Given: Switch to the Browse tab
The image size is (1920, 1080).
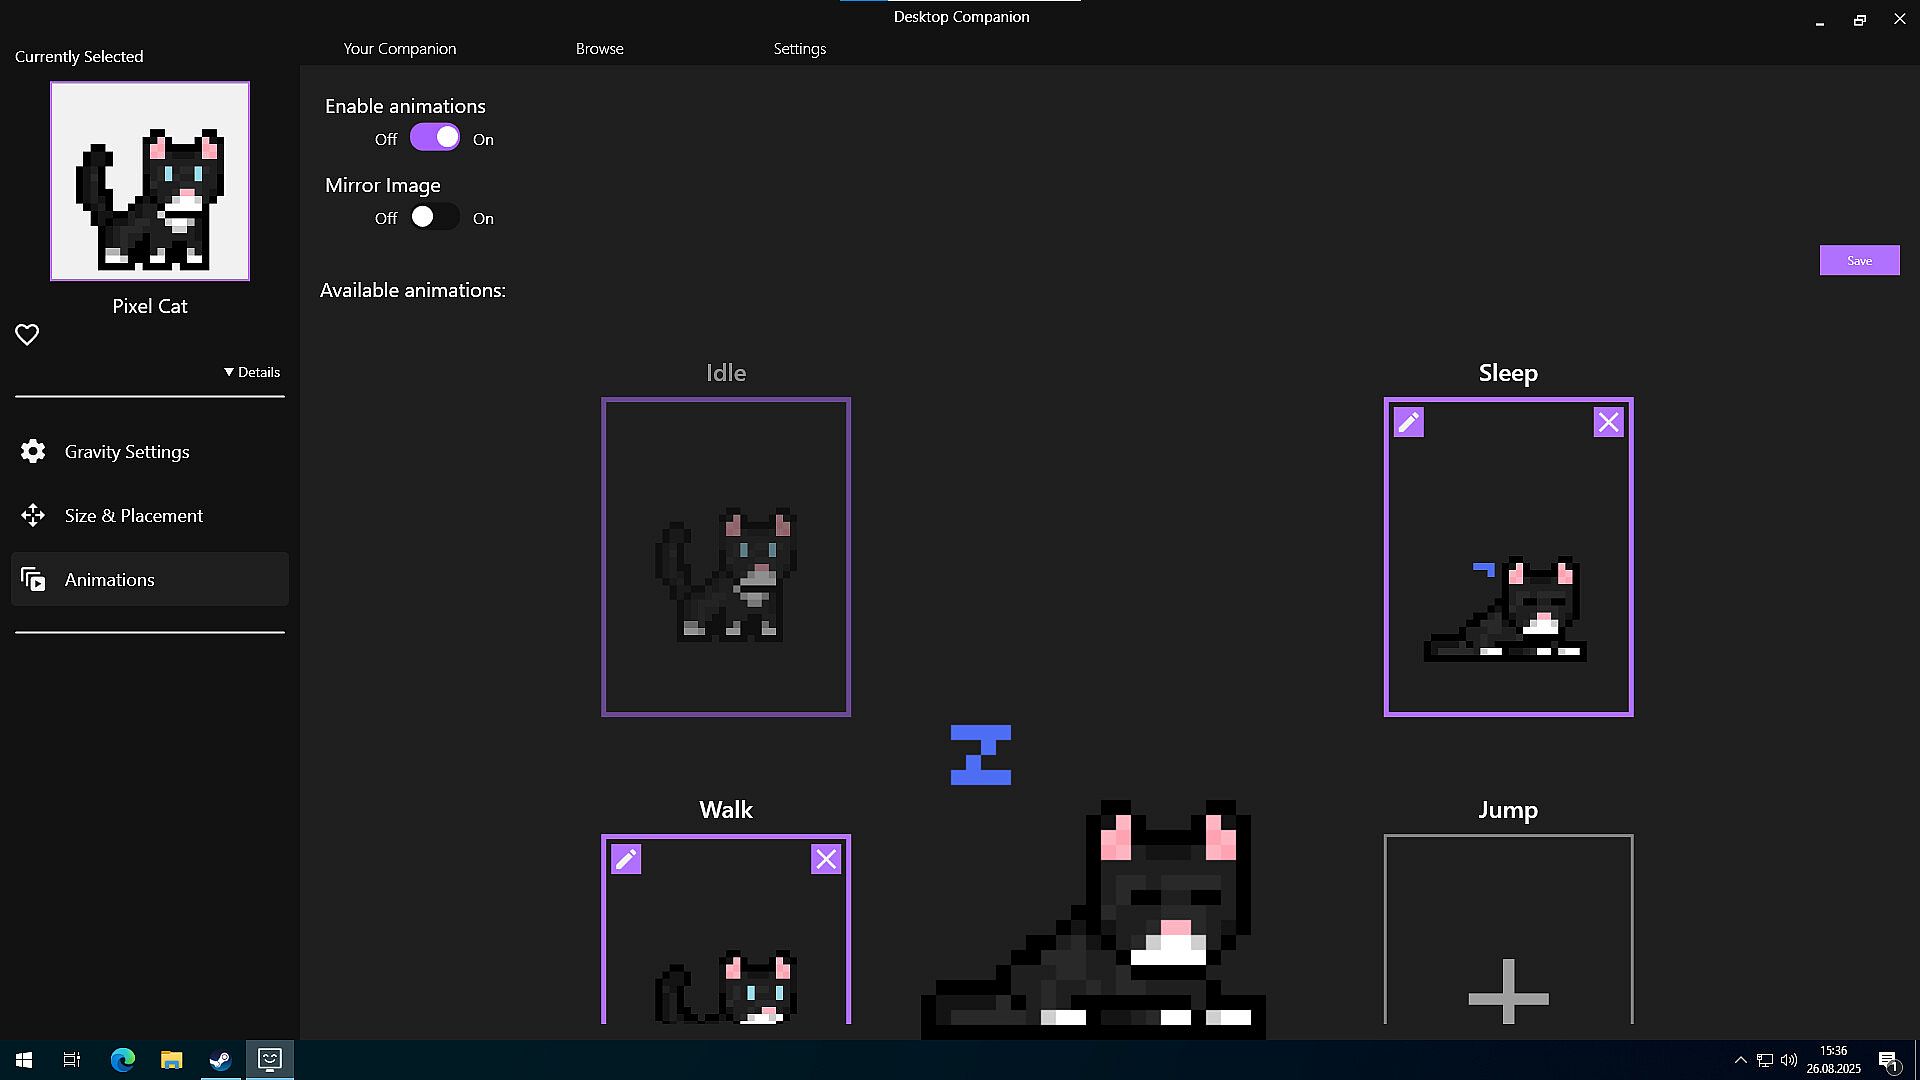Looking at the screenshot, I should (599, 49).
